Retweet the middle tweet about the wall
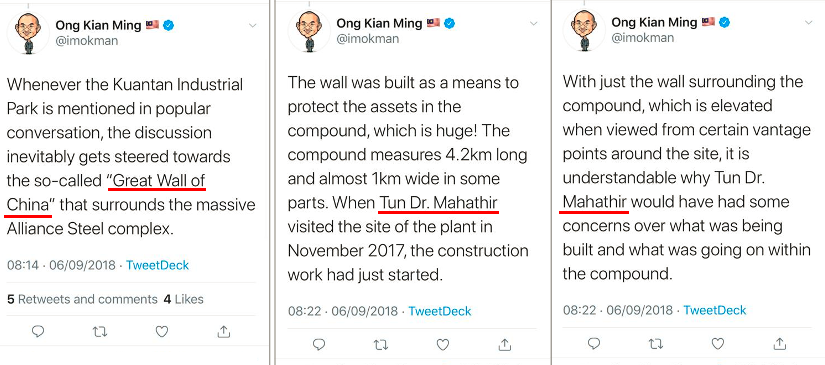The image size is (825, 365). (x=381, y=344)
